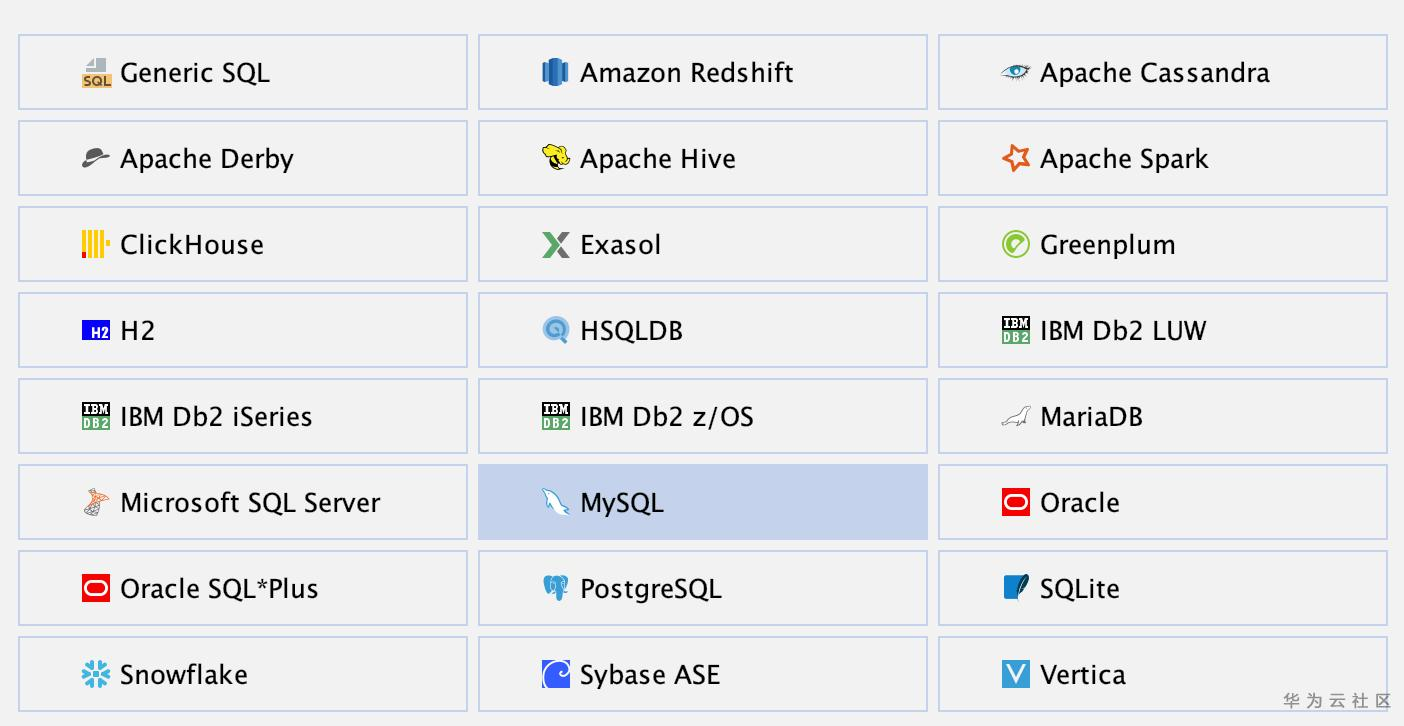Click the MySQL dolphin icon
The width and height of the screenshot is (1404, 726).
tap(555, 502)
